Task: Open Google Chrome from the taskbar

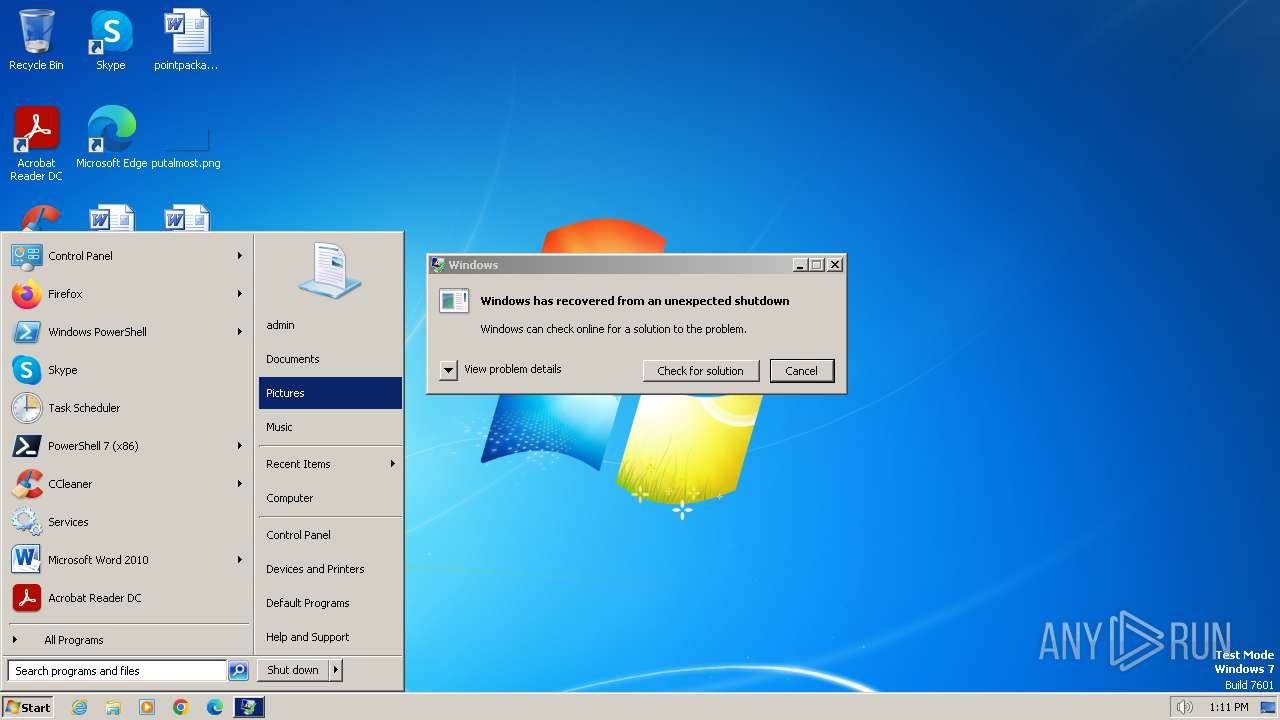Action: (x=181, y=707)
